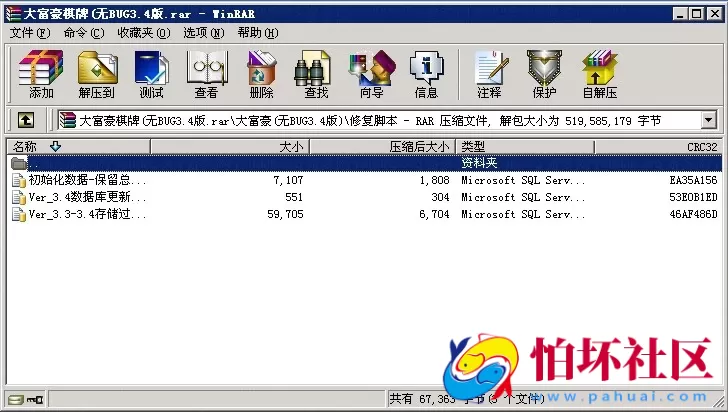
Task: Click CRC32 value 53E0B1ED
Action: pyautogui.click(x=693, y=197)
